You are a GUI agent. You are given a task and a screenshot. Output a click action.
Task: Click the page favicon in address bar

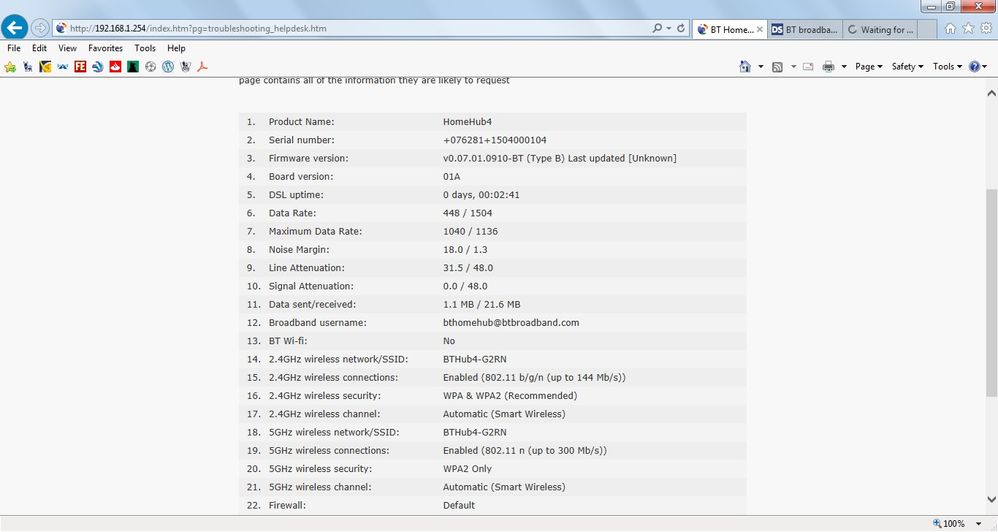61,28
